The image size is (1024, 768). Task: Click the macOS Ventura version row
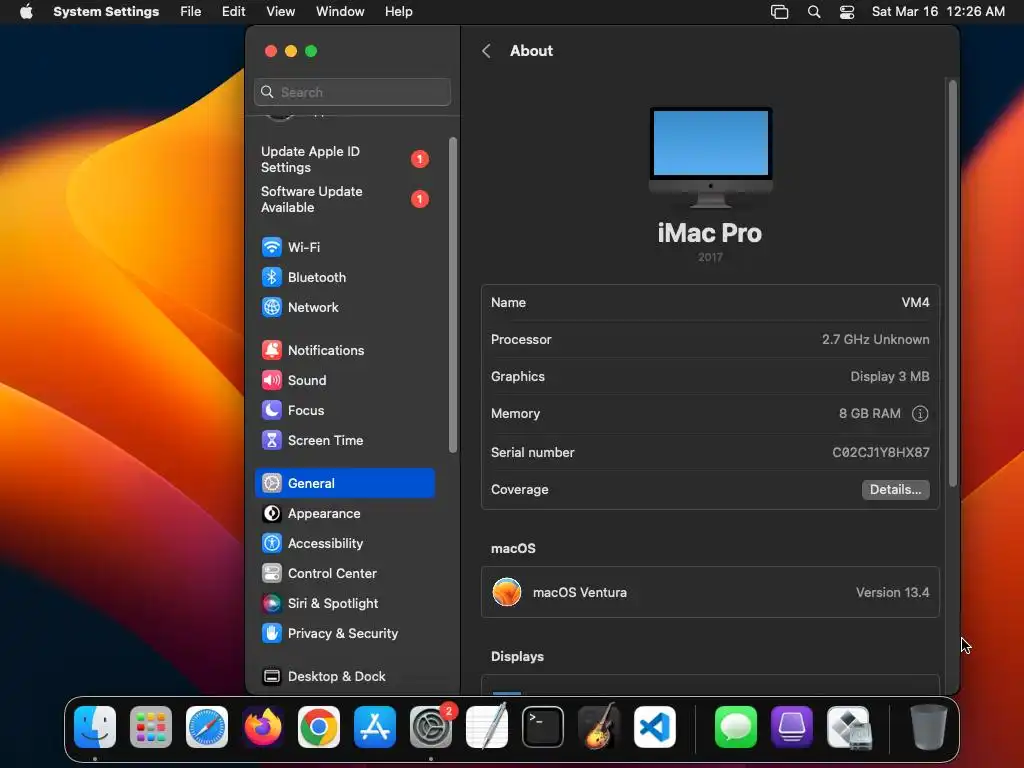(710, 592)
